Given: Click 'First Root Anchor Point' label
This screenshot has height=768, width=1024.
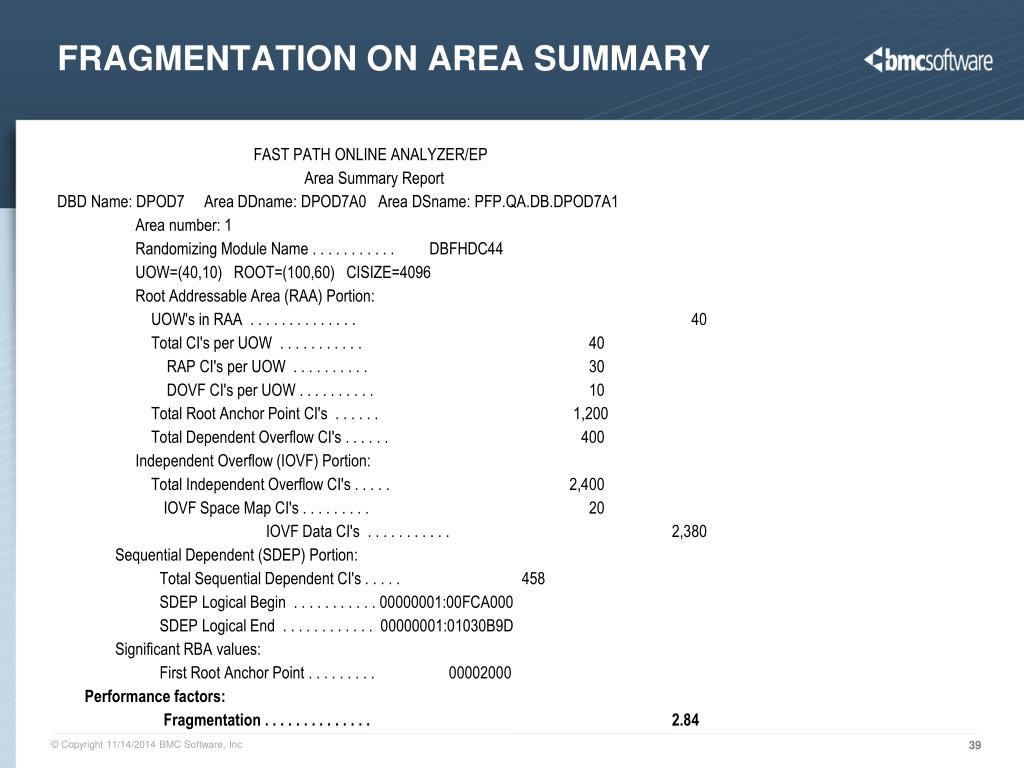Looking at the screenshot, I should click(232, 673).
